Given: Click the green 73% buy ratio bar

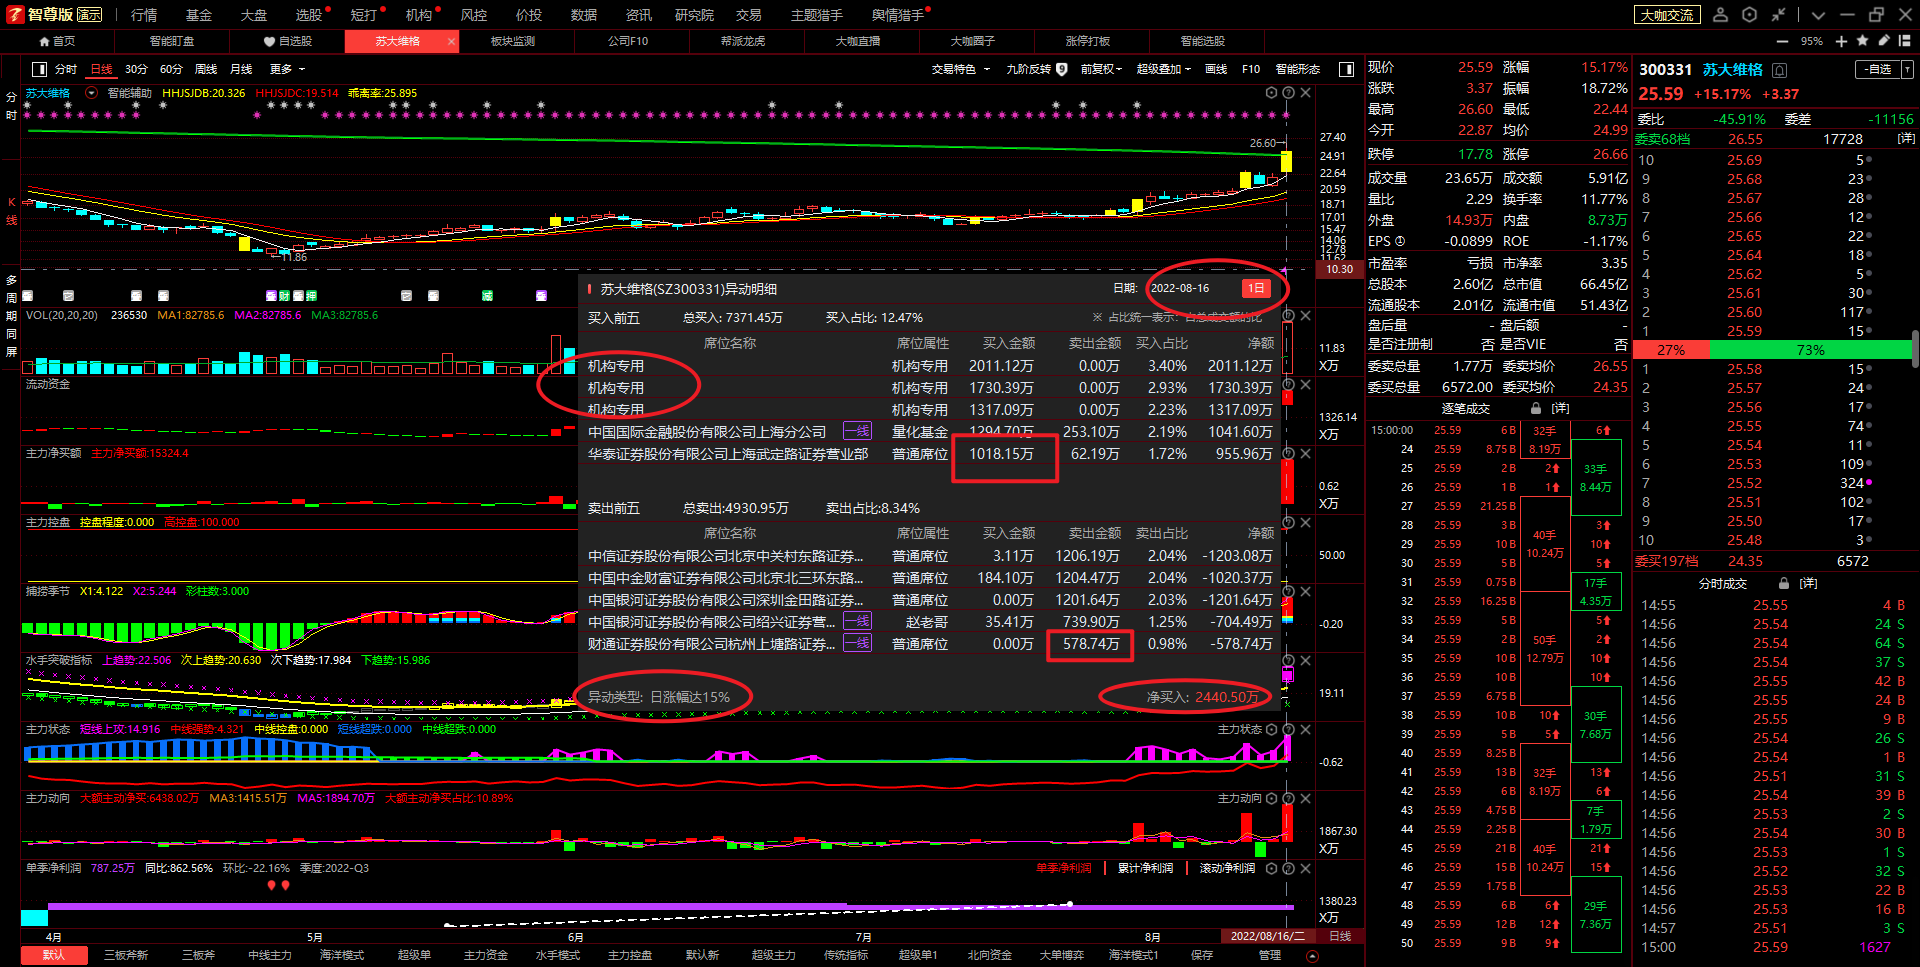Looking at the screenshot, I should point(1811,350).
